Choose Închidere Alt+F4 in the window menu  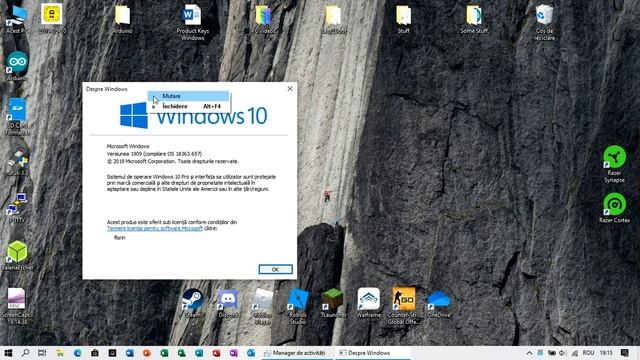click(189, 106)
